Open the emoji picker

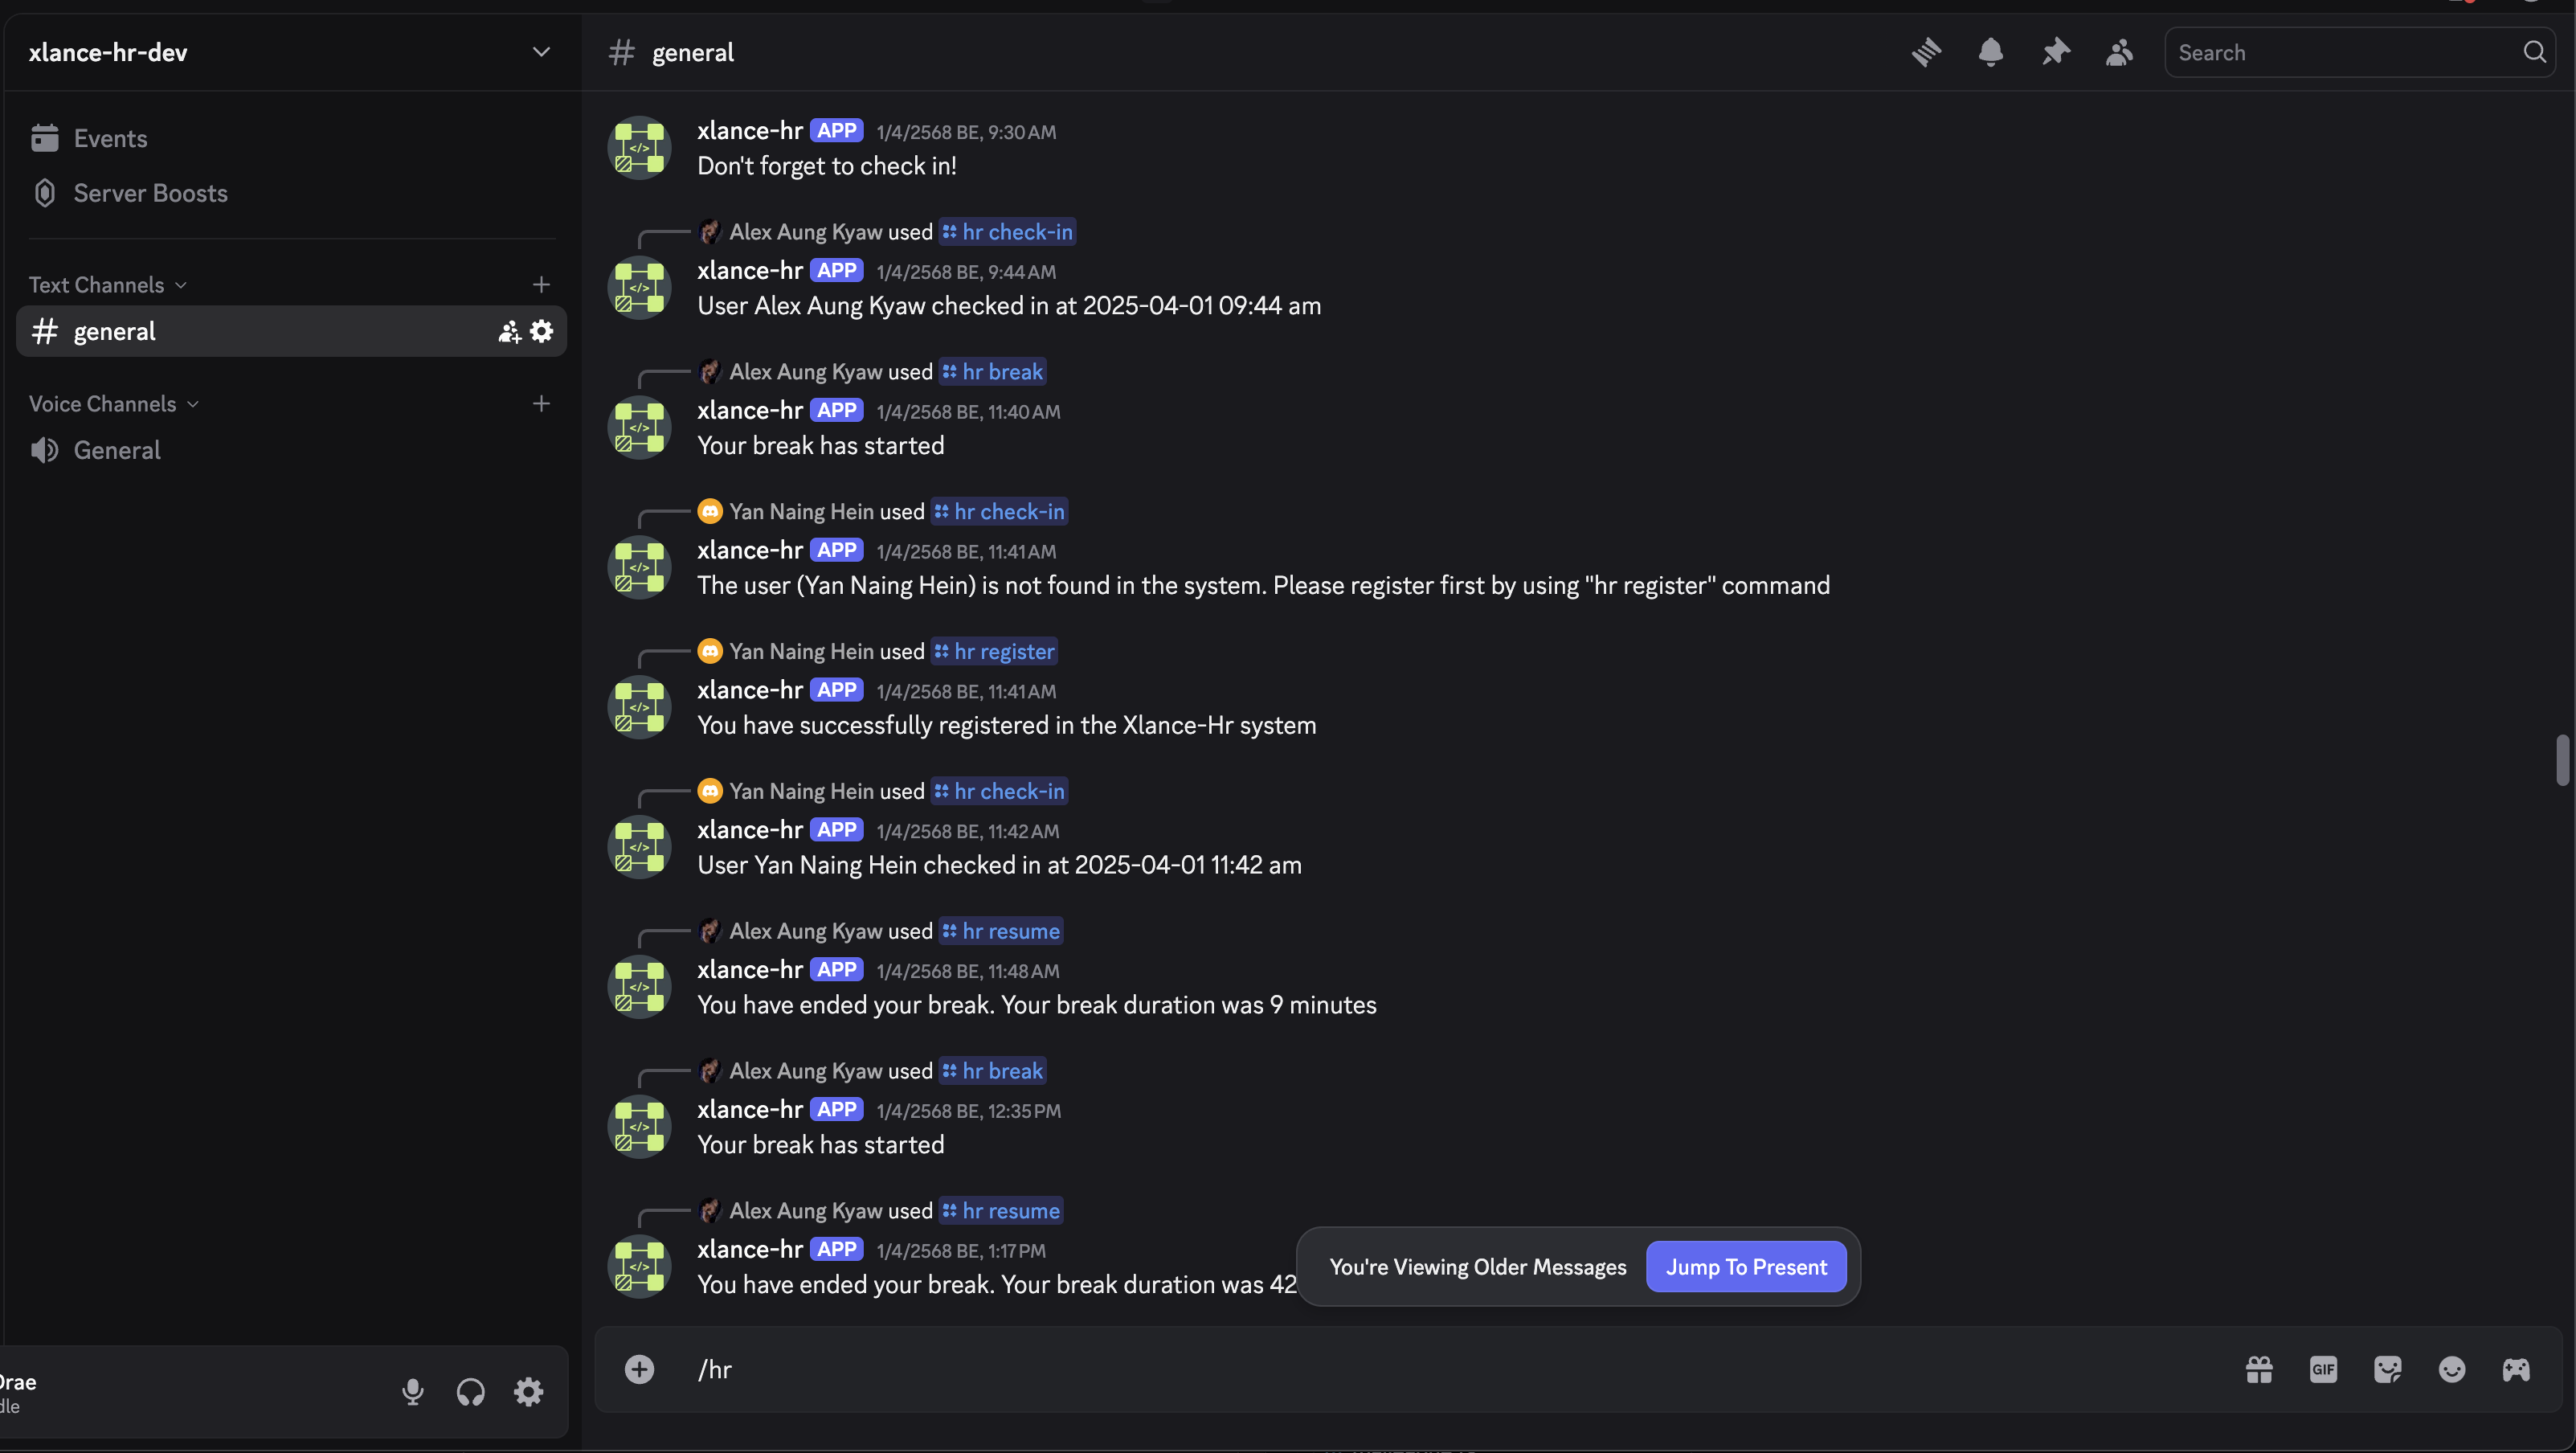[2451, 1369]
